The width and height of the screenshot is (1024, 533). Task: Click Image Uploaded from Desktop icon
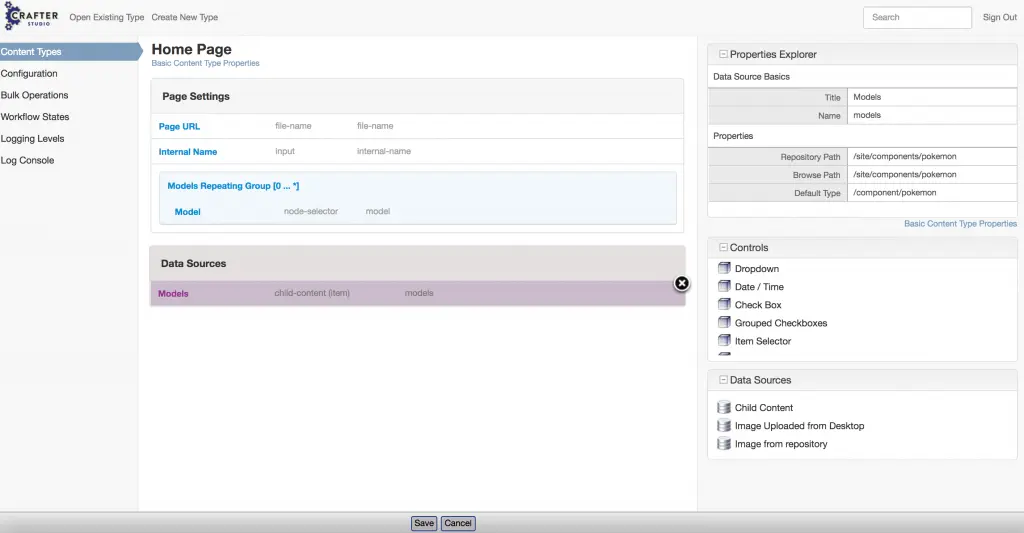pos(725,426)
